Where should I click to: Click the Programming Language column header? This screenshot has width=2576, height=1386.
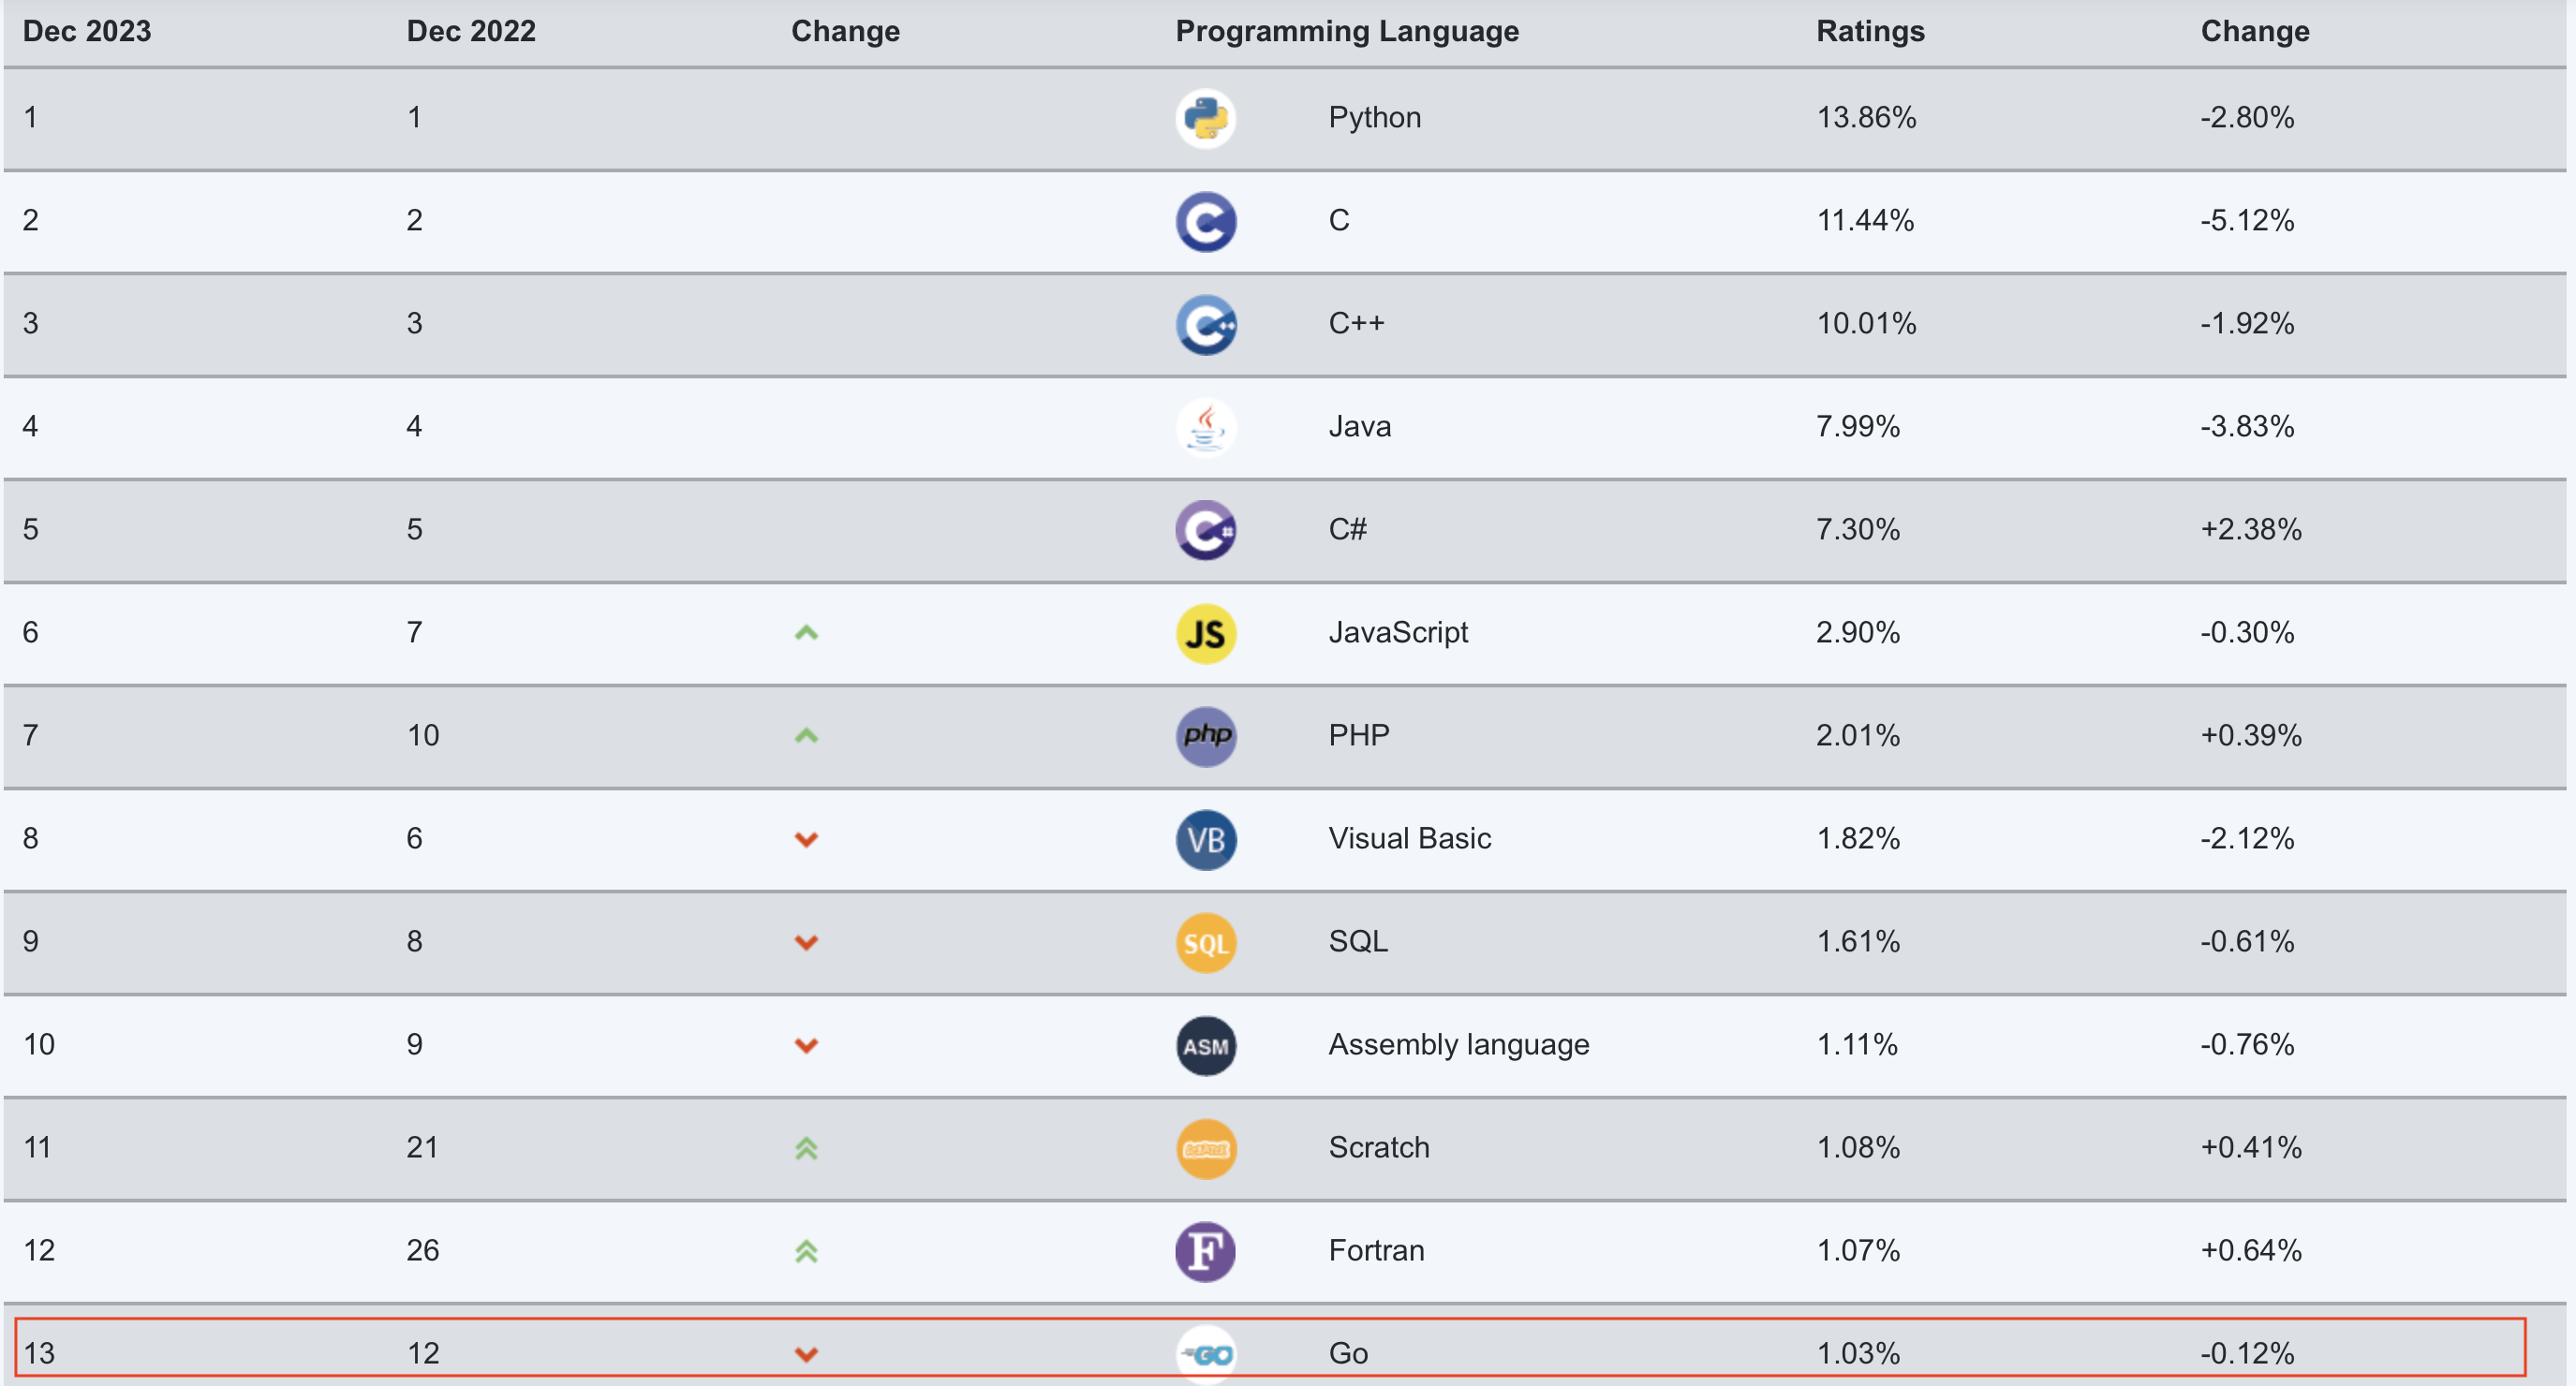(1346, 31)
